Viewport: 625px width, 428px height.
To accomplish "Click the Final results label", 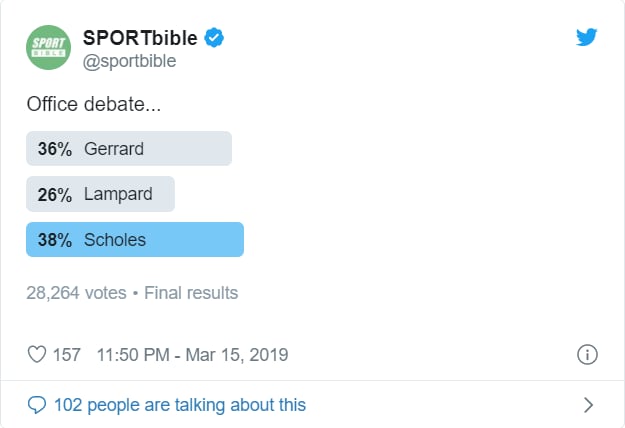I will (191, 293).
